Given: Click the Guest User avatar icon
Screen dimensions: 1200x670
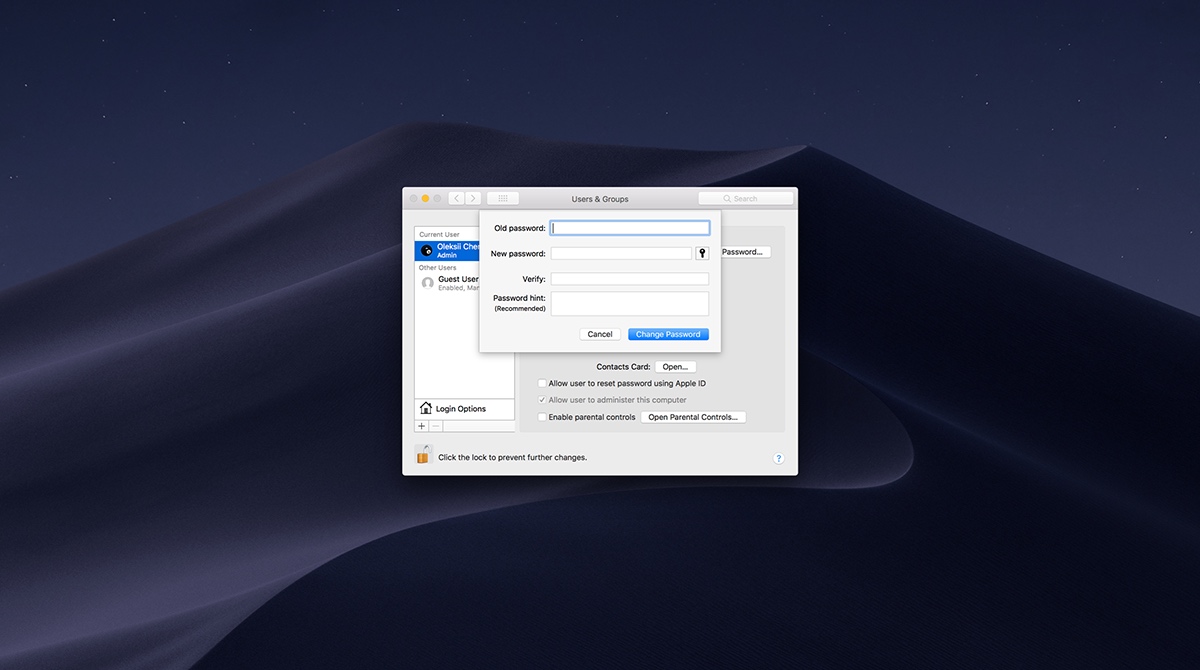Looking at the screenshot, I should pyautogui.click(x=428, y=283).
